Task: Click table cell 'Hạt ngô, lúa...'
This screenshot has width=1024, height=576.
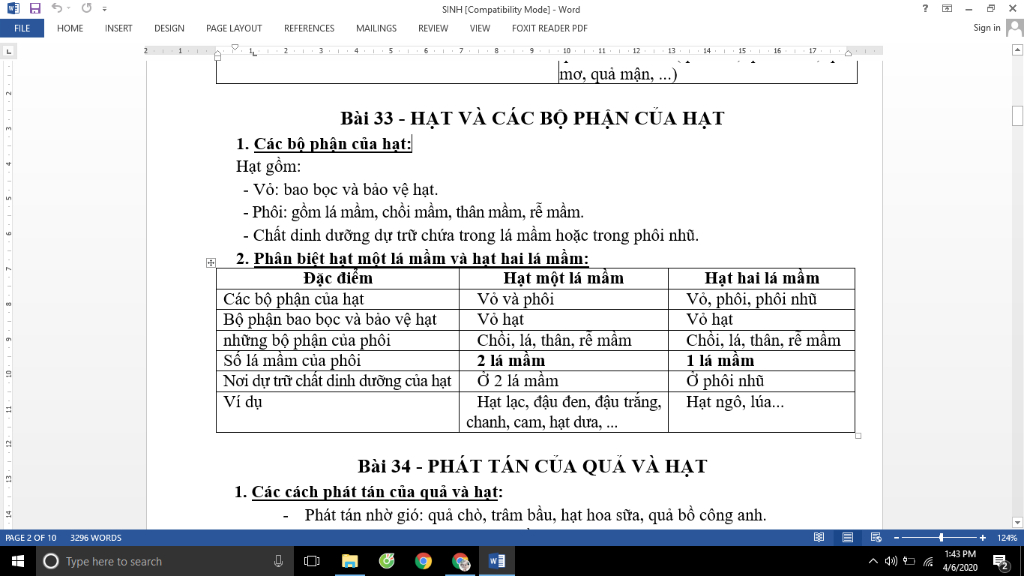Action: 735,402
